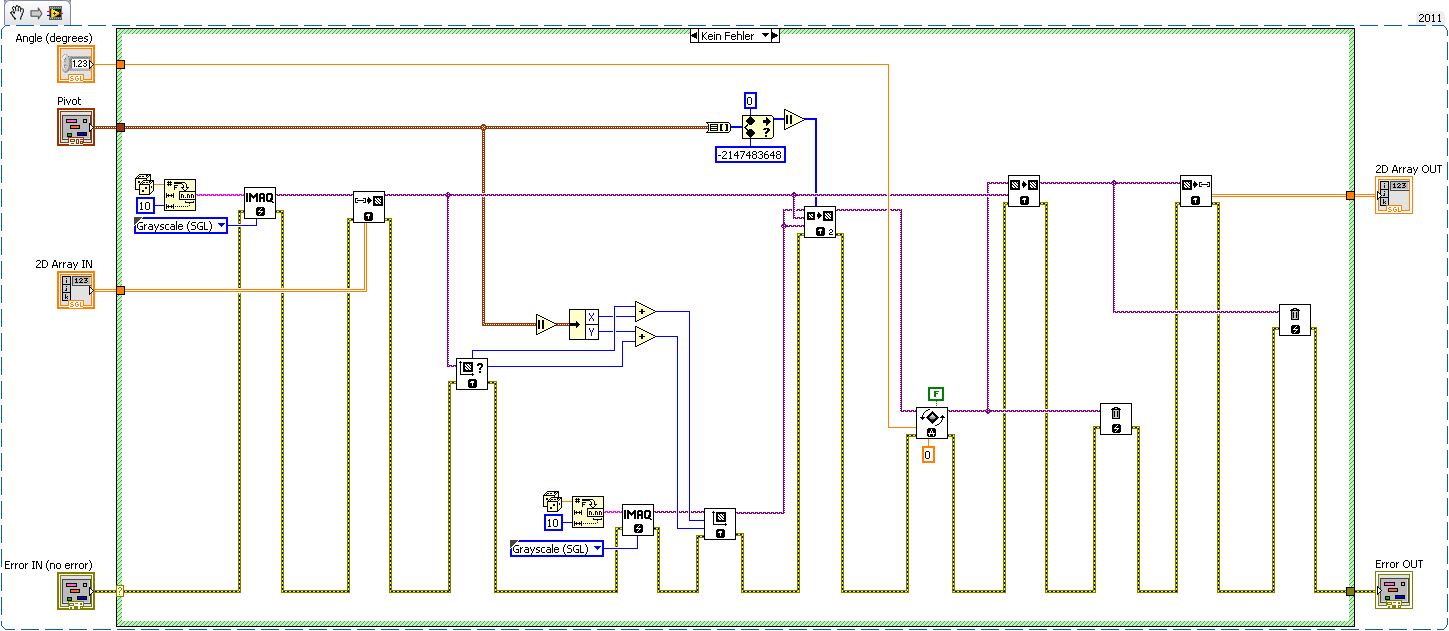Click the brown Pivot tunnel on case border

[x=120, y=127]
